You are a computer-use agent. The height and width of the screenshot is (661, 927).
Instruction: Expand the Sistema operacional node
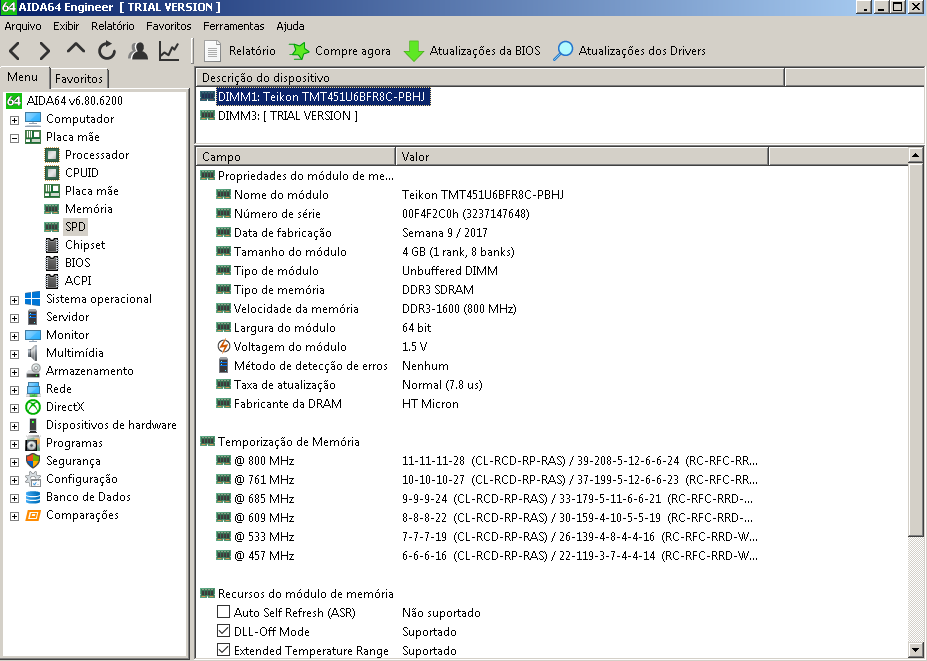click(x=14, y=300)
